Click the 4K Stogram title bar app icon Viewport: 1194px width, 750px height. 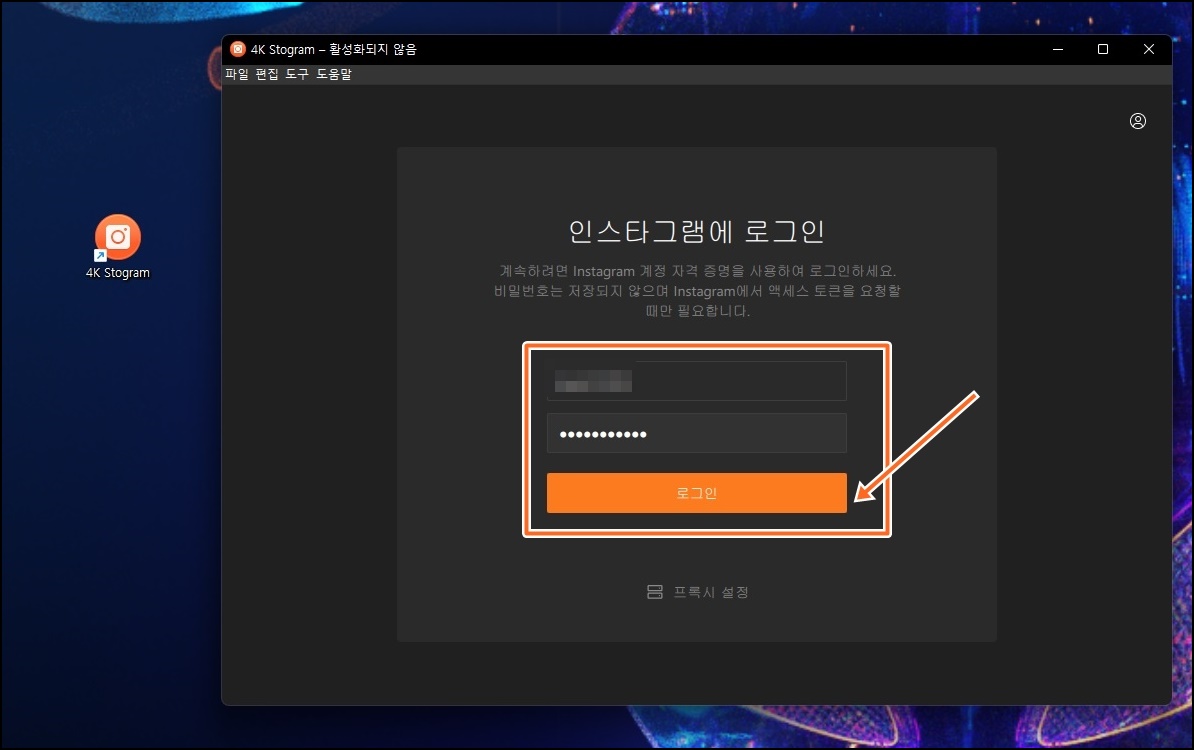tap(238, 49)
